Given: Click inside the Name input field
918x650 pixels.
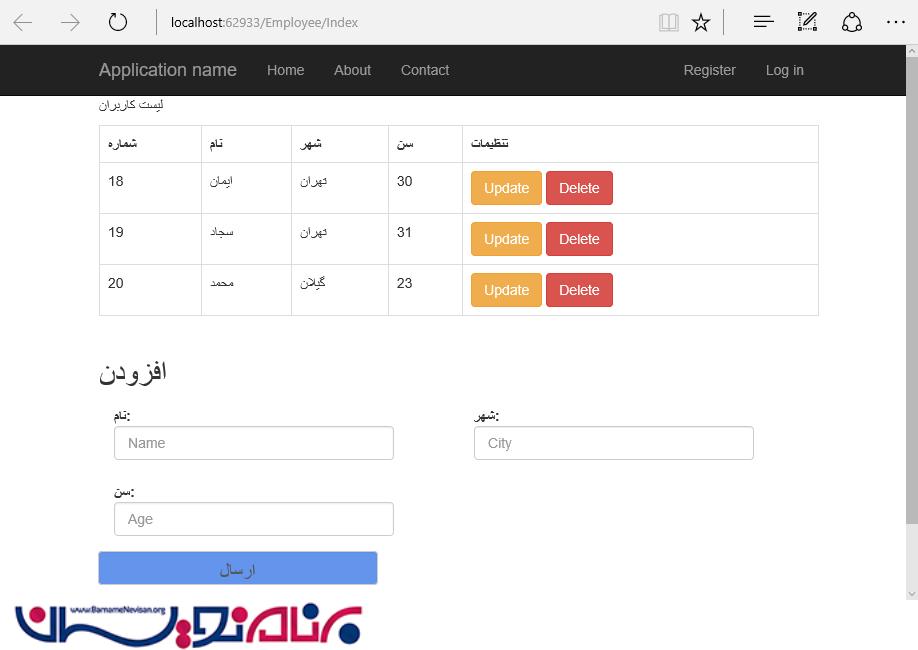Looking at the screenshot, I should [254, 443].
